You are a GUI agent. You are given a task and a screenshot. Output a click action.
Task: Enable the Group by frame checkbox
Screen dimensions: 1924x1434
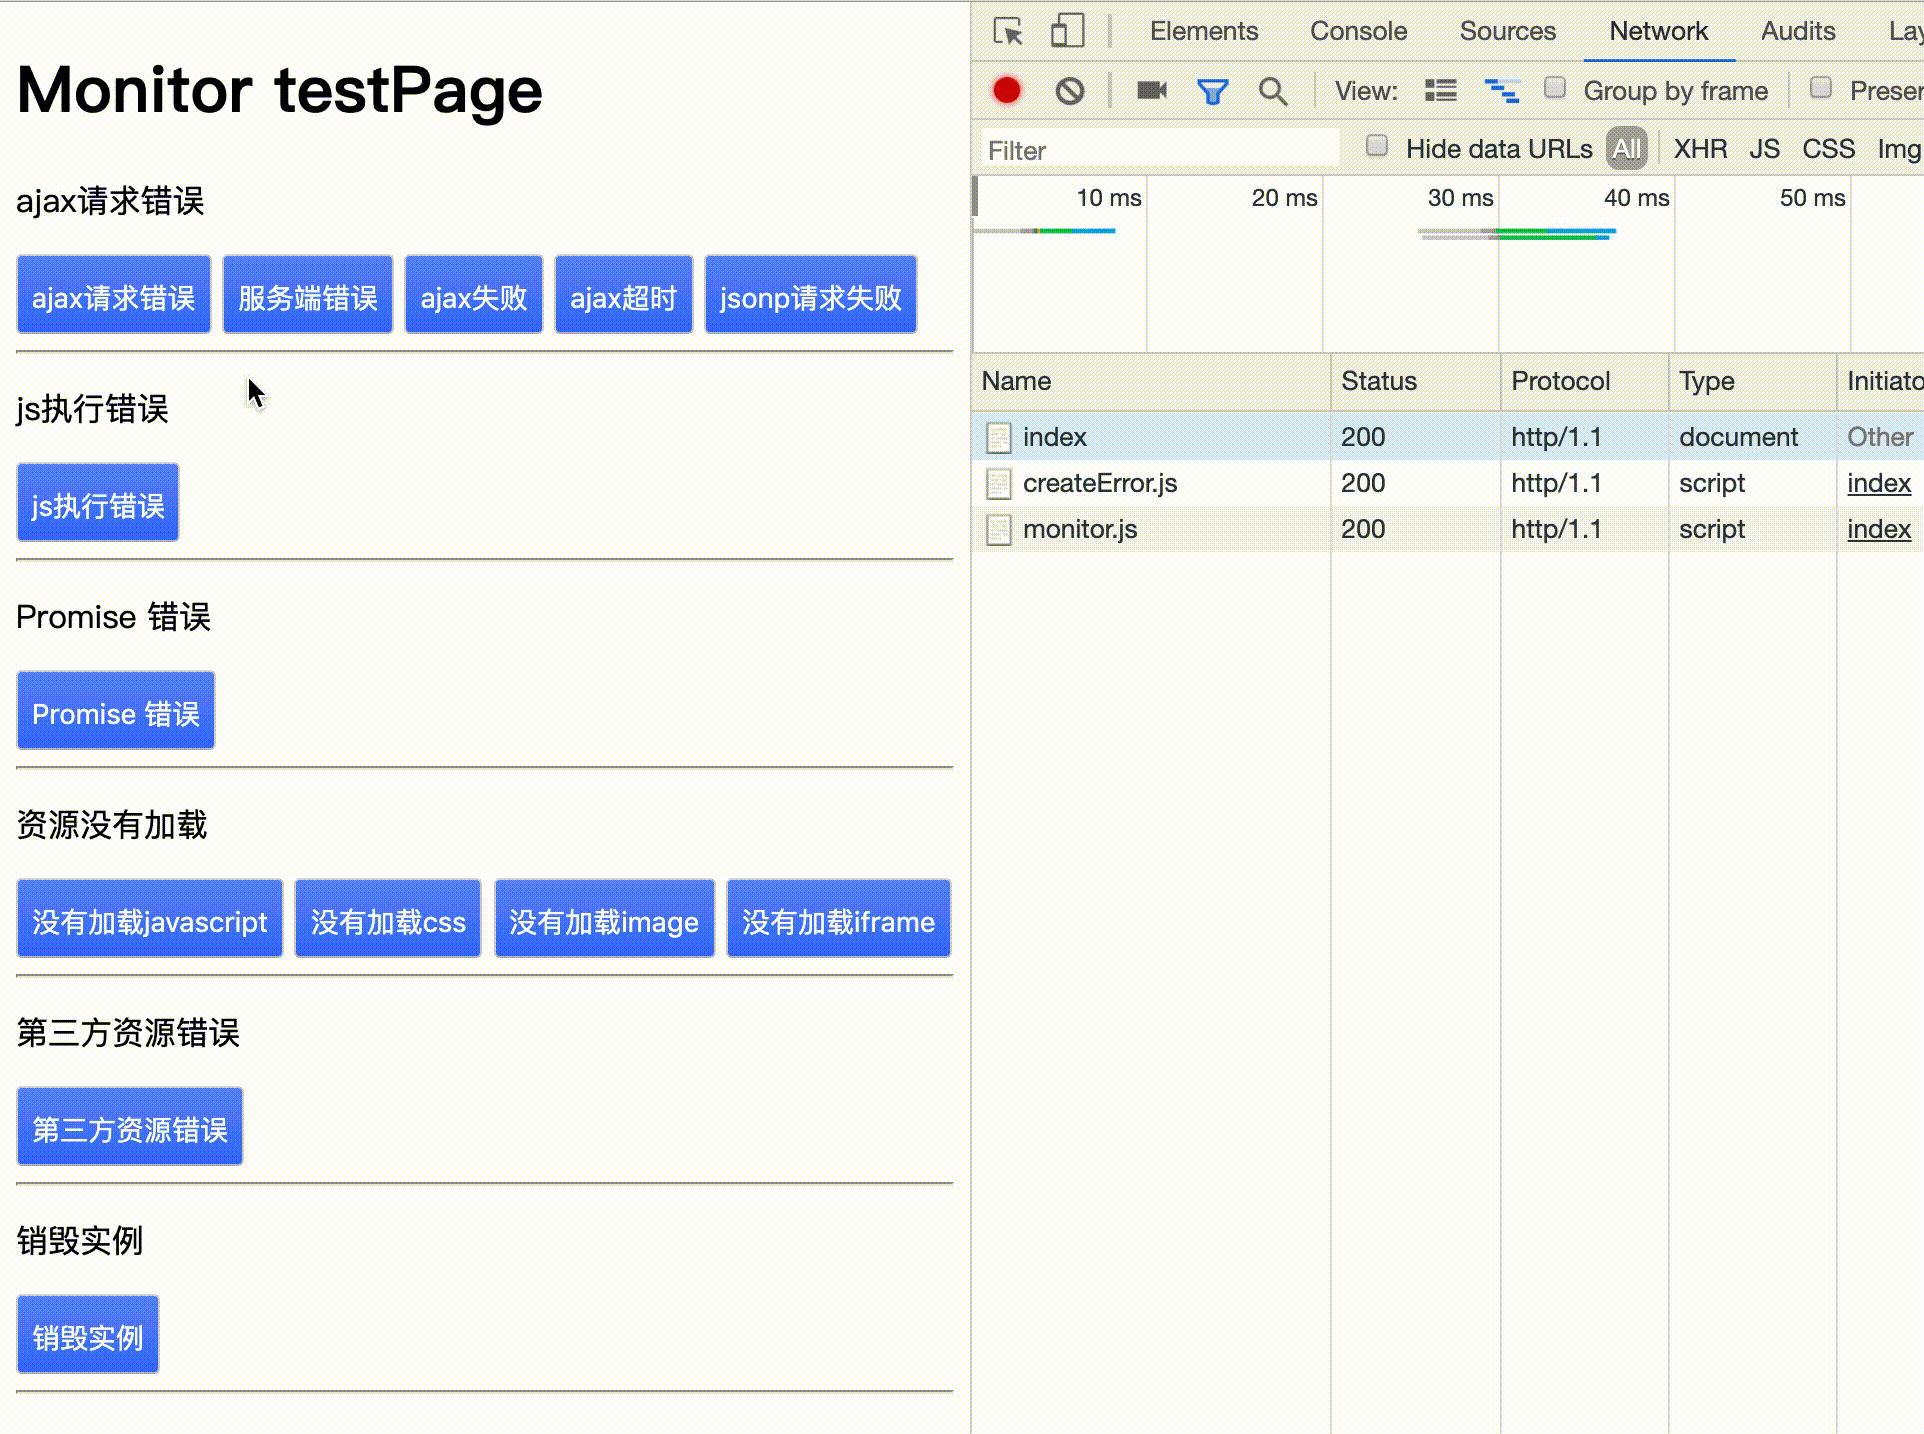point(1555,88)
